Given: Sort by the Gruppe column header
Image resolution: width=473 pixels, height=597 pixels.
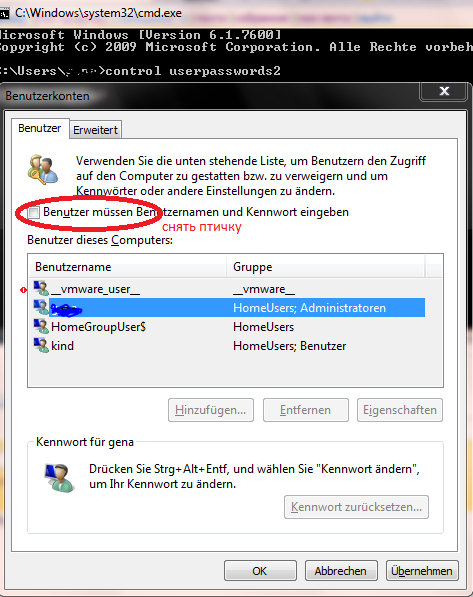Looking at the screenshot, I should [326, 267].
